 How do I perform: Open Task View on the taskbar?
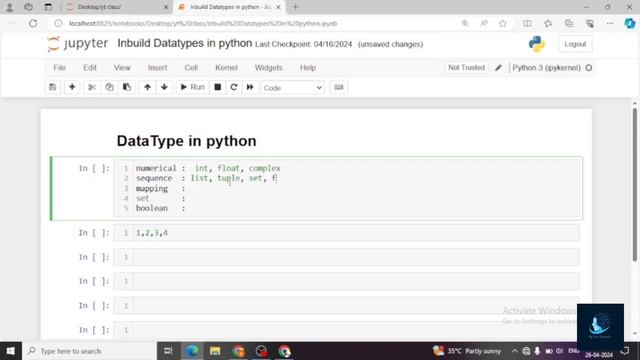168,351
